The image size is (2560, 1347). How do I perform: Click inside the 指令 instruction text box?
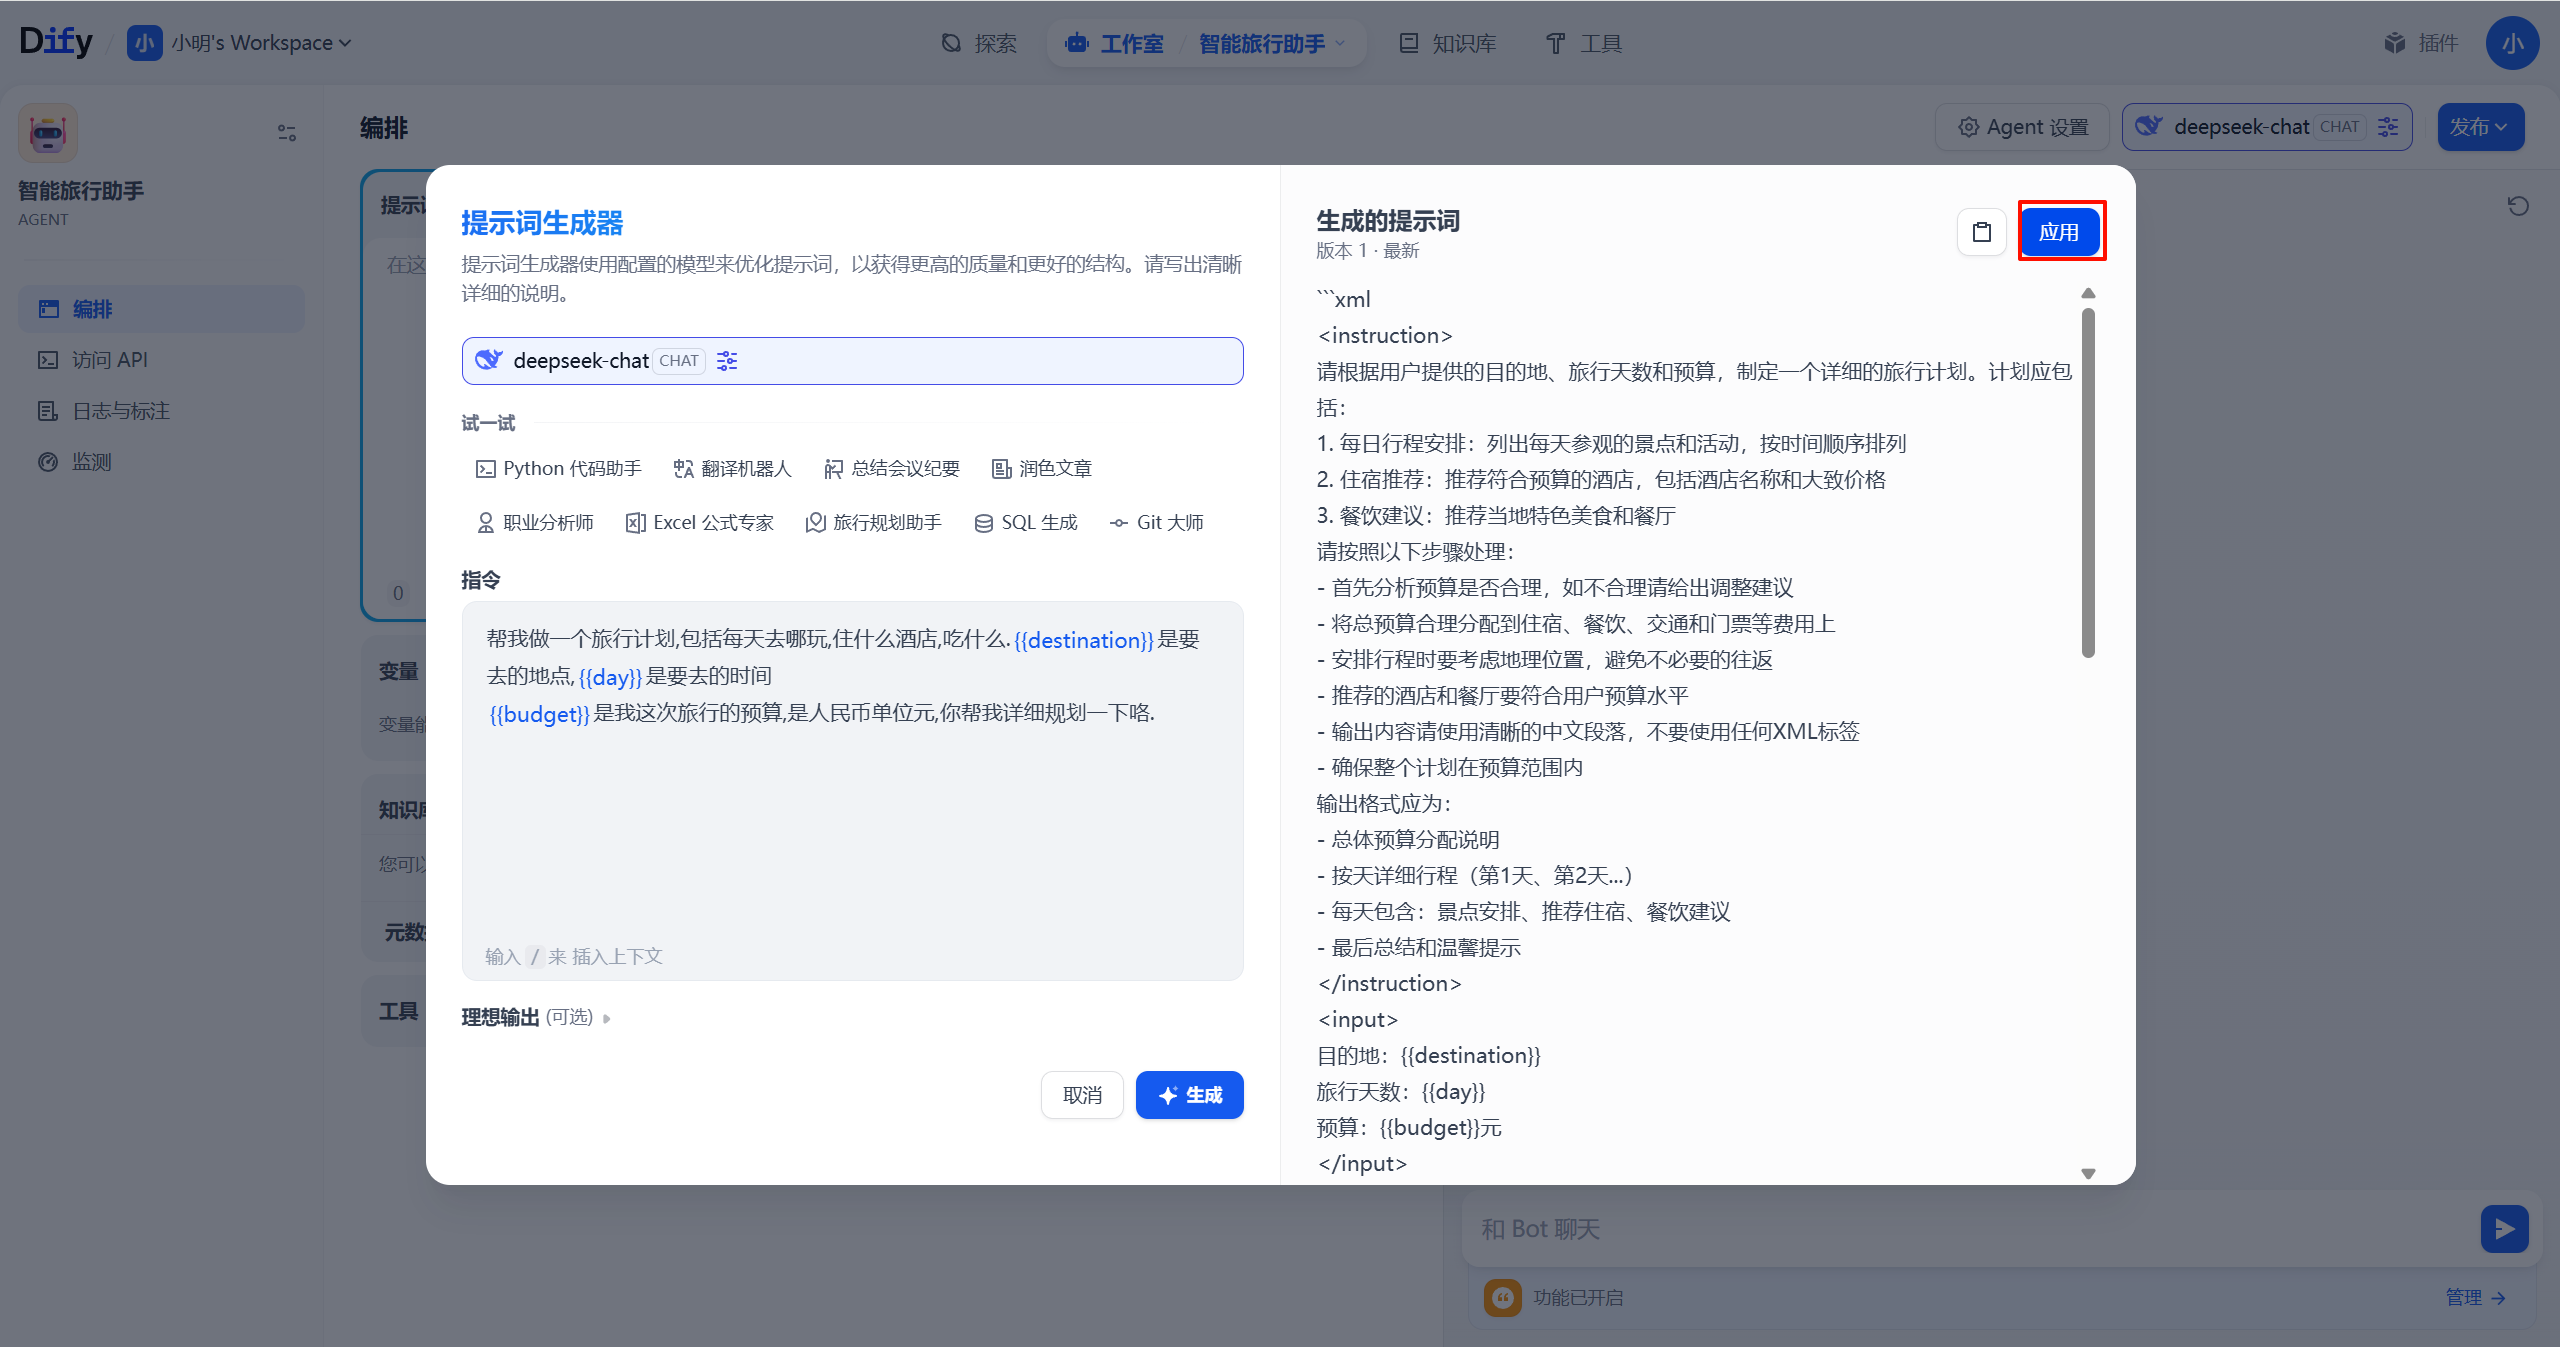[x=852, y=800]
